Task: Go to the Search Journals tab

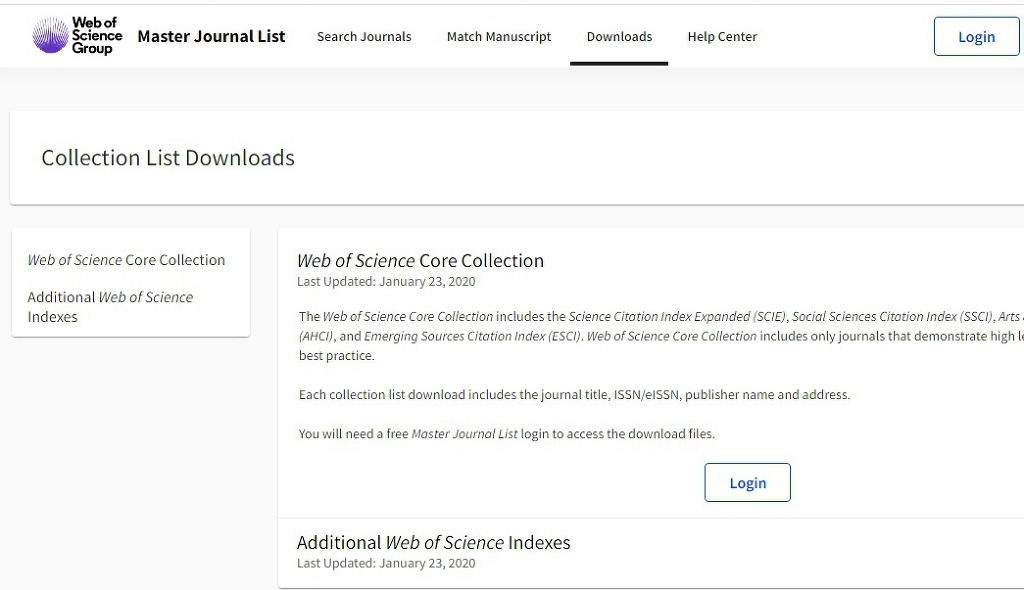Action: point(364,37)
